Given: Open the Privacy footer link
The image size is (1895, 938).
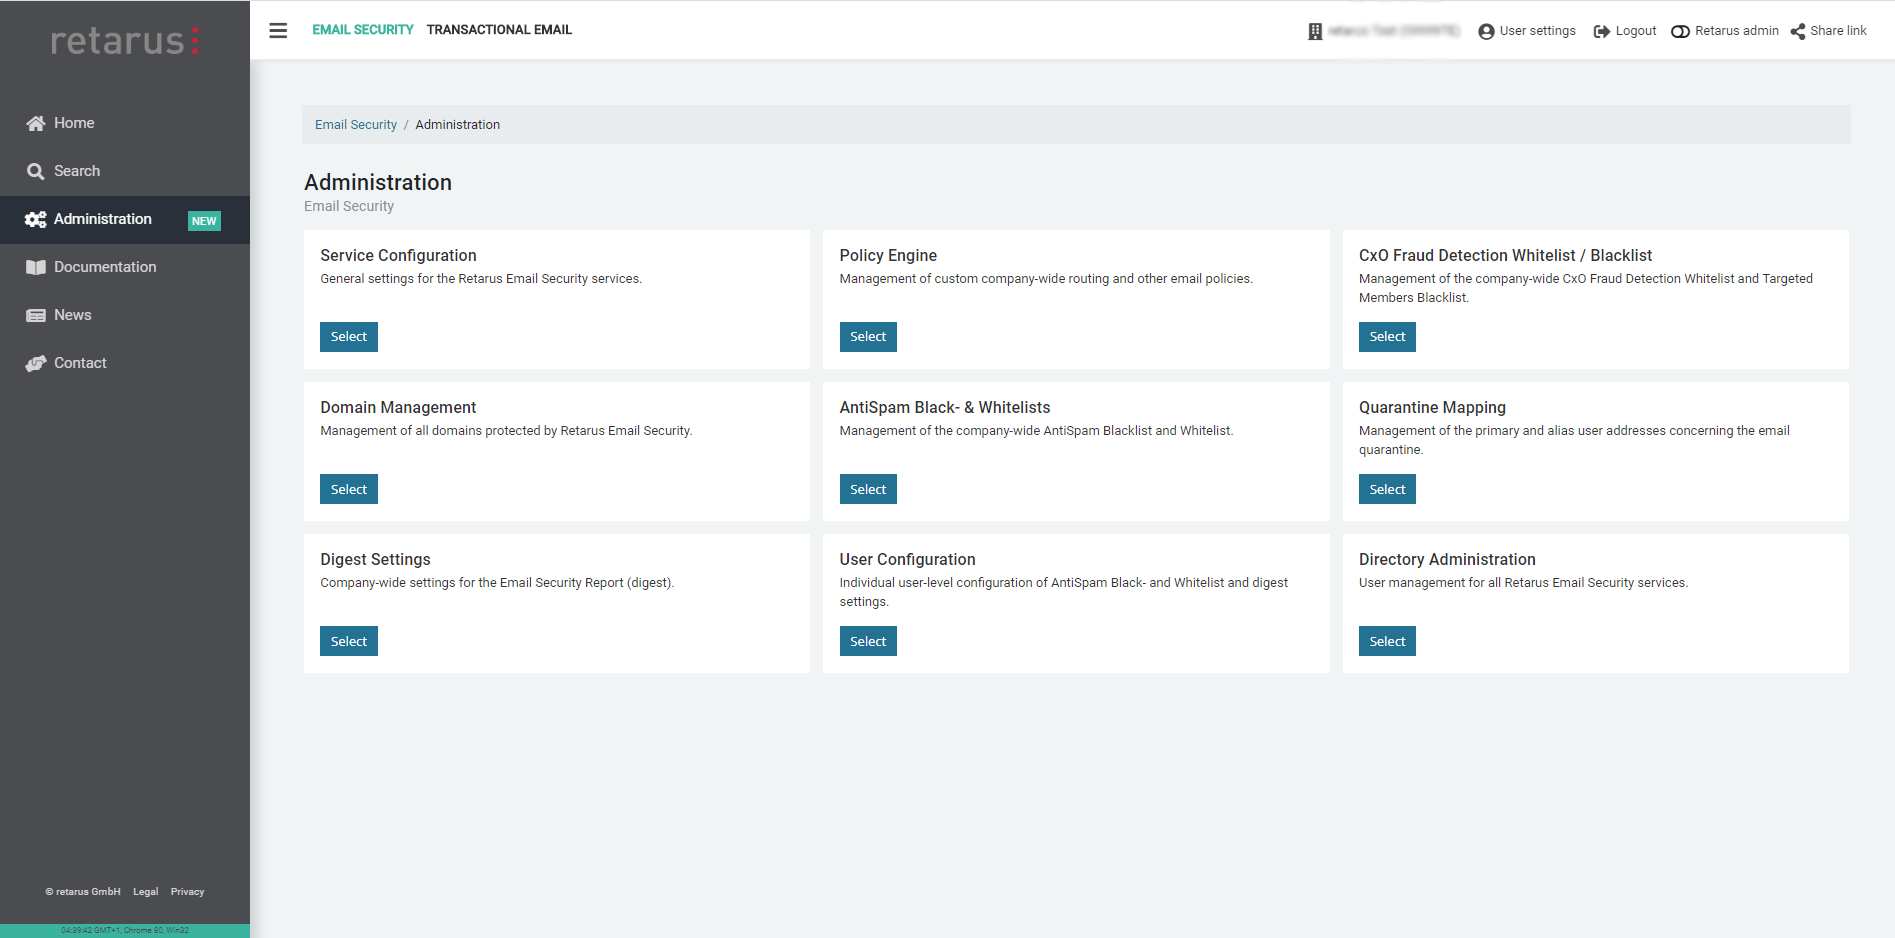Looking at the screenshot, I should coord(187,892).
